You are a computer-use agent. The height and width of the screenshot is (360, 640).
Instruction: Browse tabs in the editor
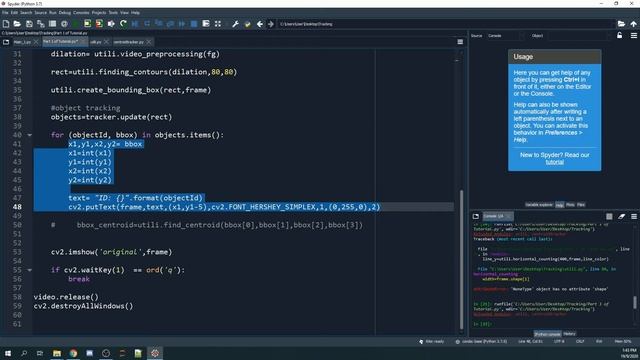(6, 42)
